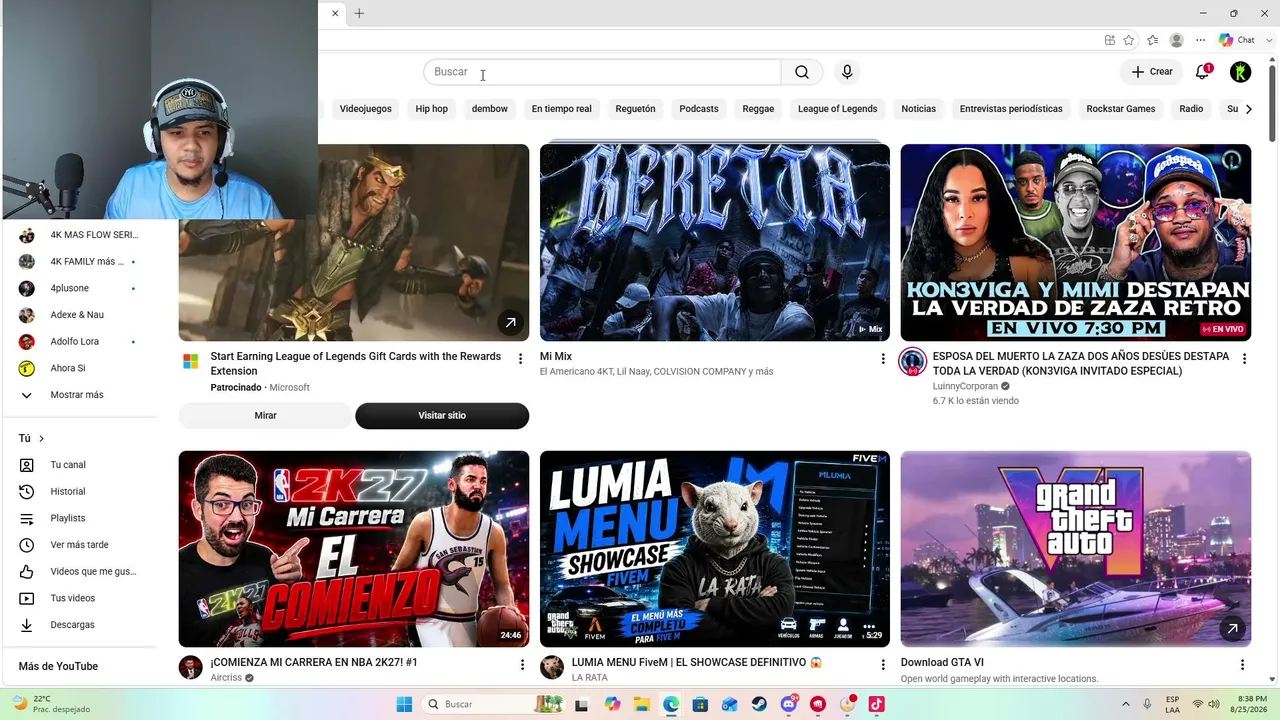1280x720 pixels.
Task: Start voice search with the microphone icon
Action: [x=847, y=72]
